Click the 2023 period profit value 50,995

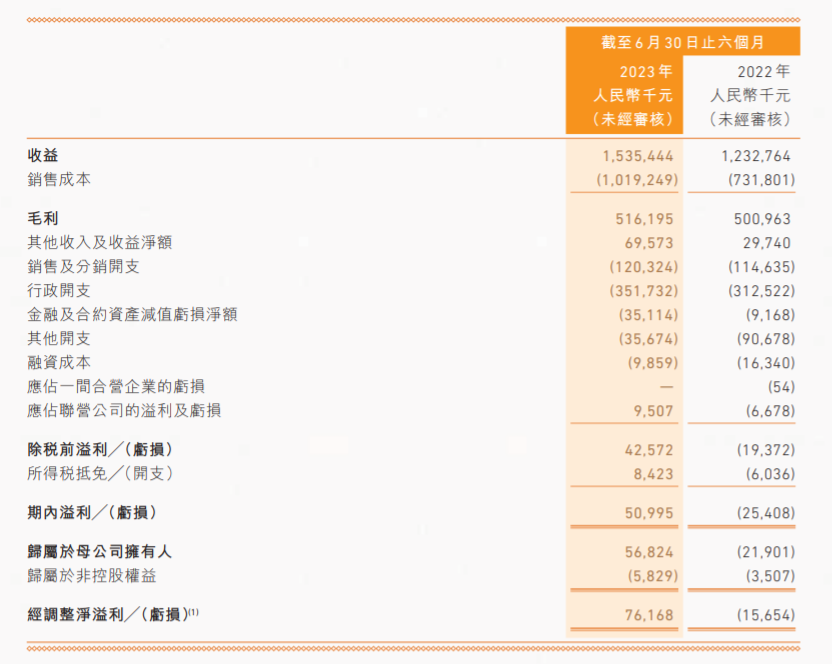[649, 513]
